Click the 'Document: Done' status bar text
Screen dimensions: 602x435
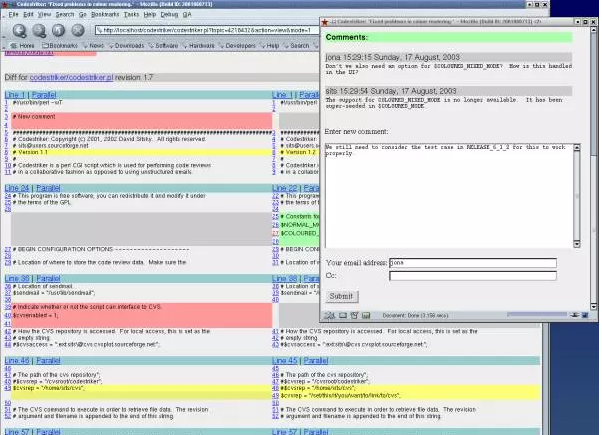415,316
